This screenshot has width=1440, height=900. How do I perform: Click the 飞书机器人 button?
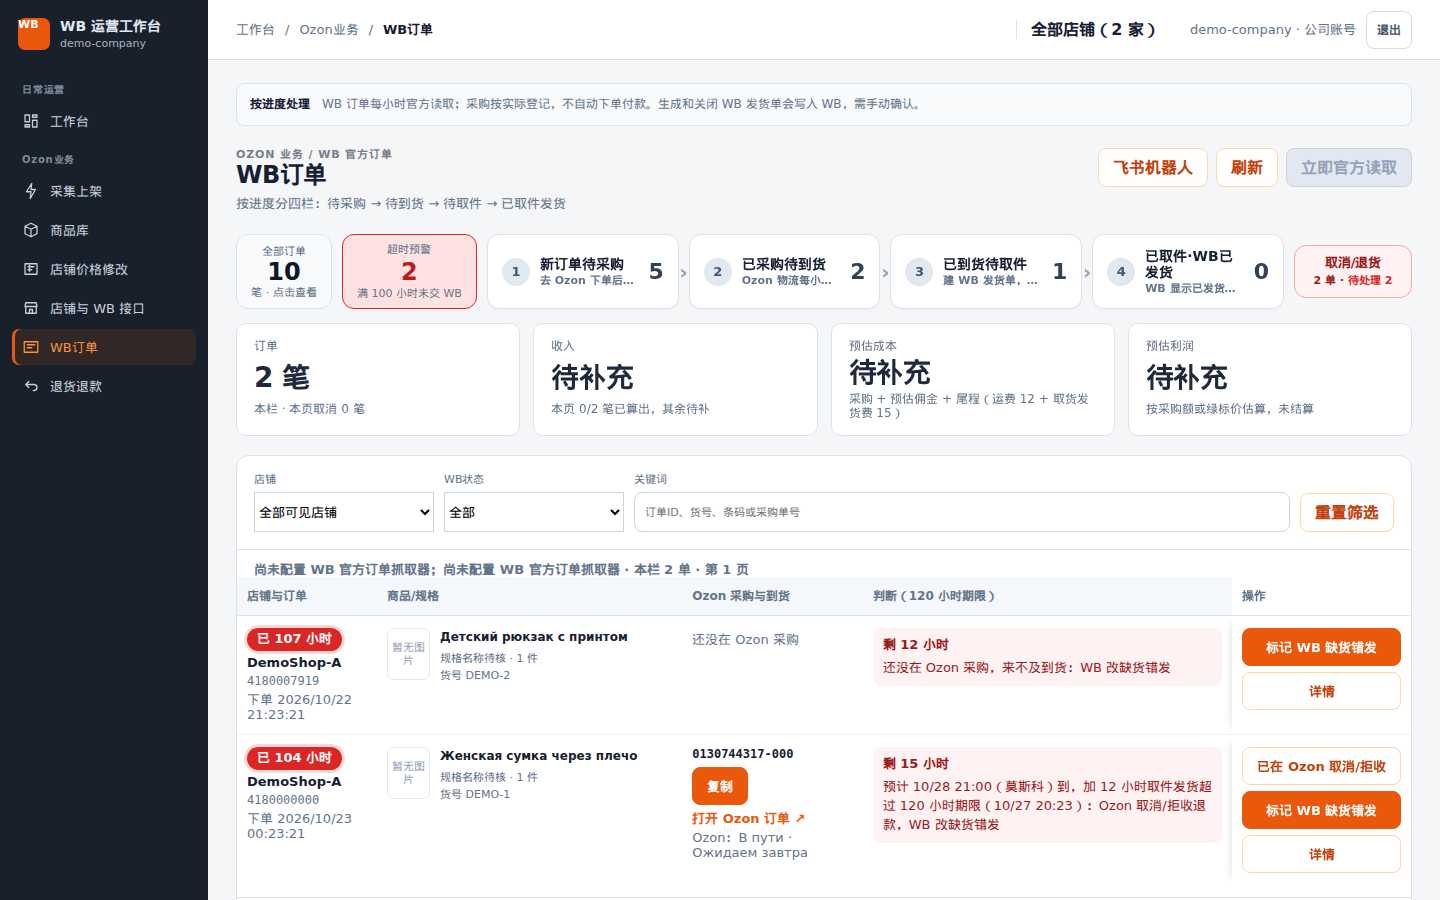[1153, 168]
